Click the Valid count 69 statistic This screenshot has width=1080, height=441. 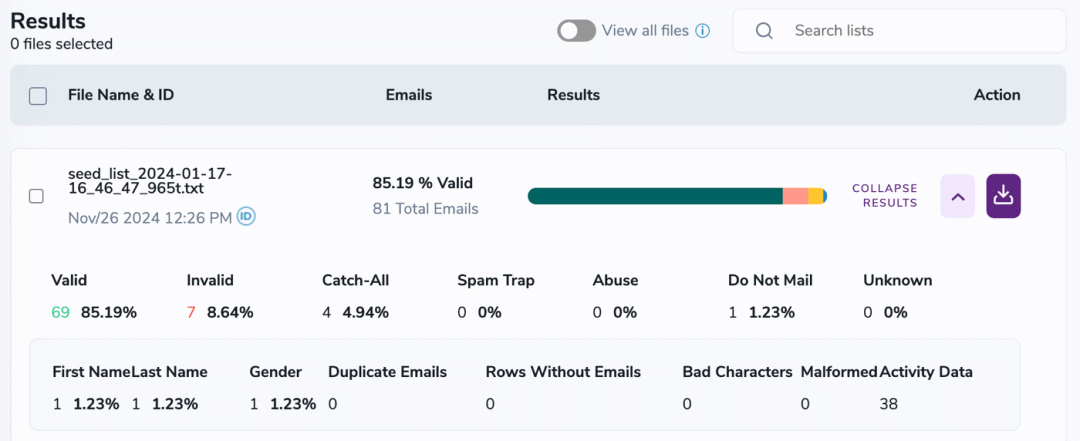tap(61, 312)
